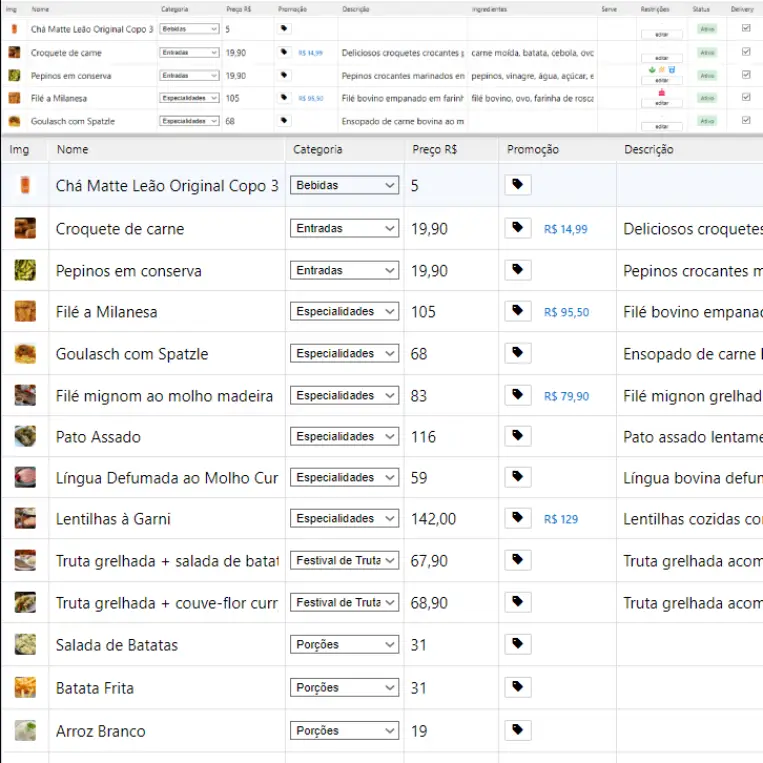Click promotion tag icon for Filé mignom row
The width and height of the screenshot is (763, 763).
[x=517, y=395]
